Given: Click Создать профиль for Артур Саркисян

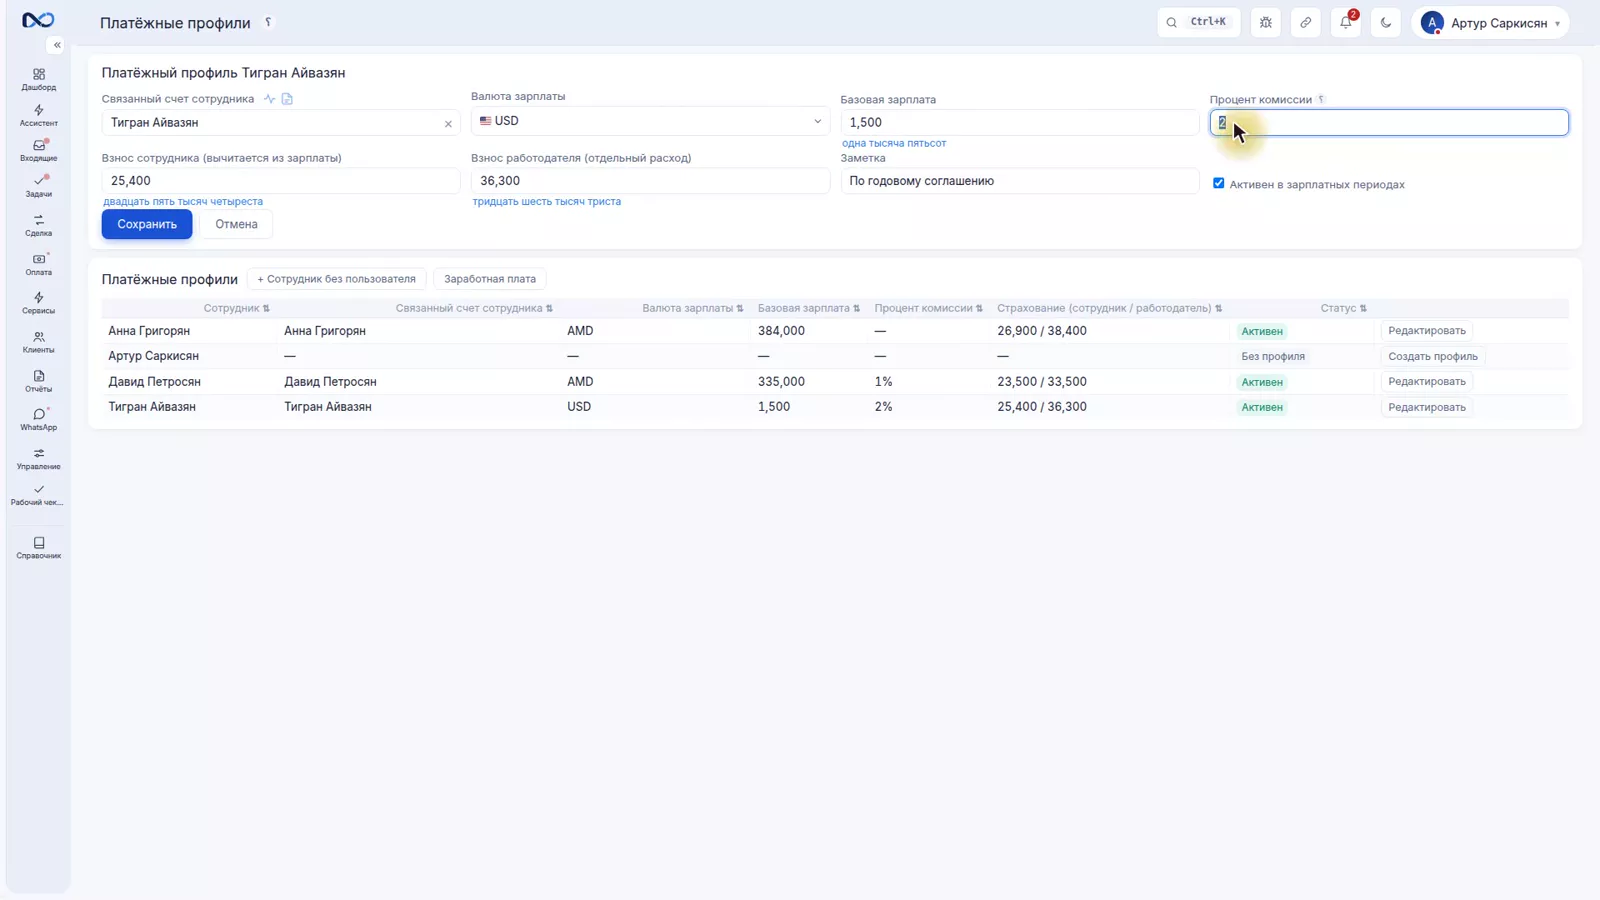Looking at the screenshot, I should point(1432,356).
